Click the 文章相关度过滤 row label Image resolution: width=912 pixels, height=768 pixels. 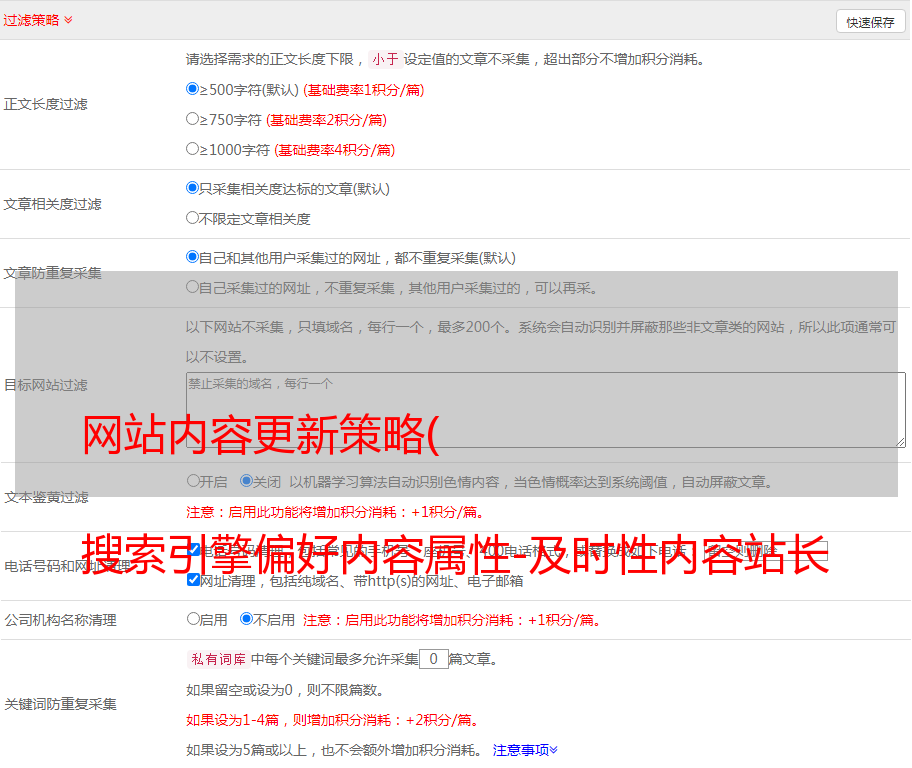pos(52,204)
